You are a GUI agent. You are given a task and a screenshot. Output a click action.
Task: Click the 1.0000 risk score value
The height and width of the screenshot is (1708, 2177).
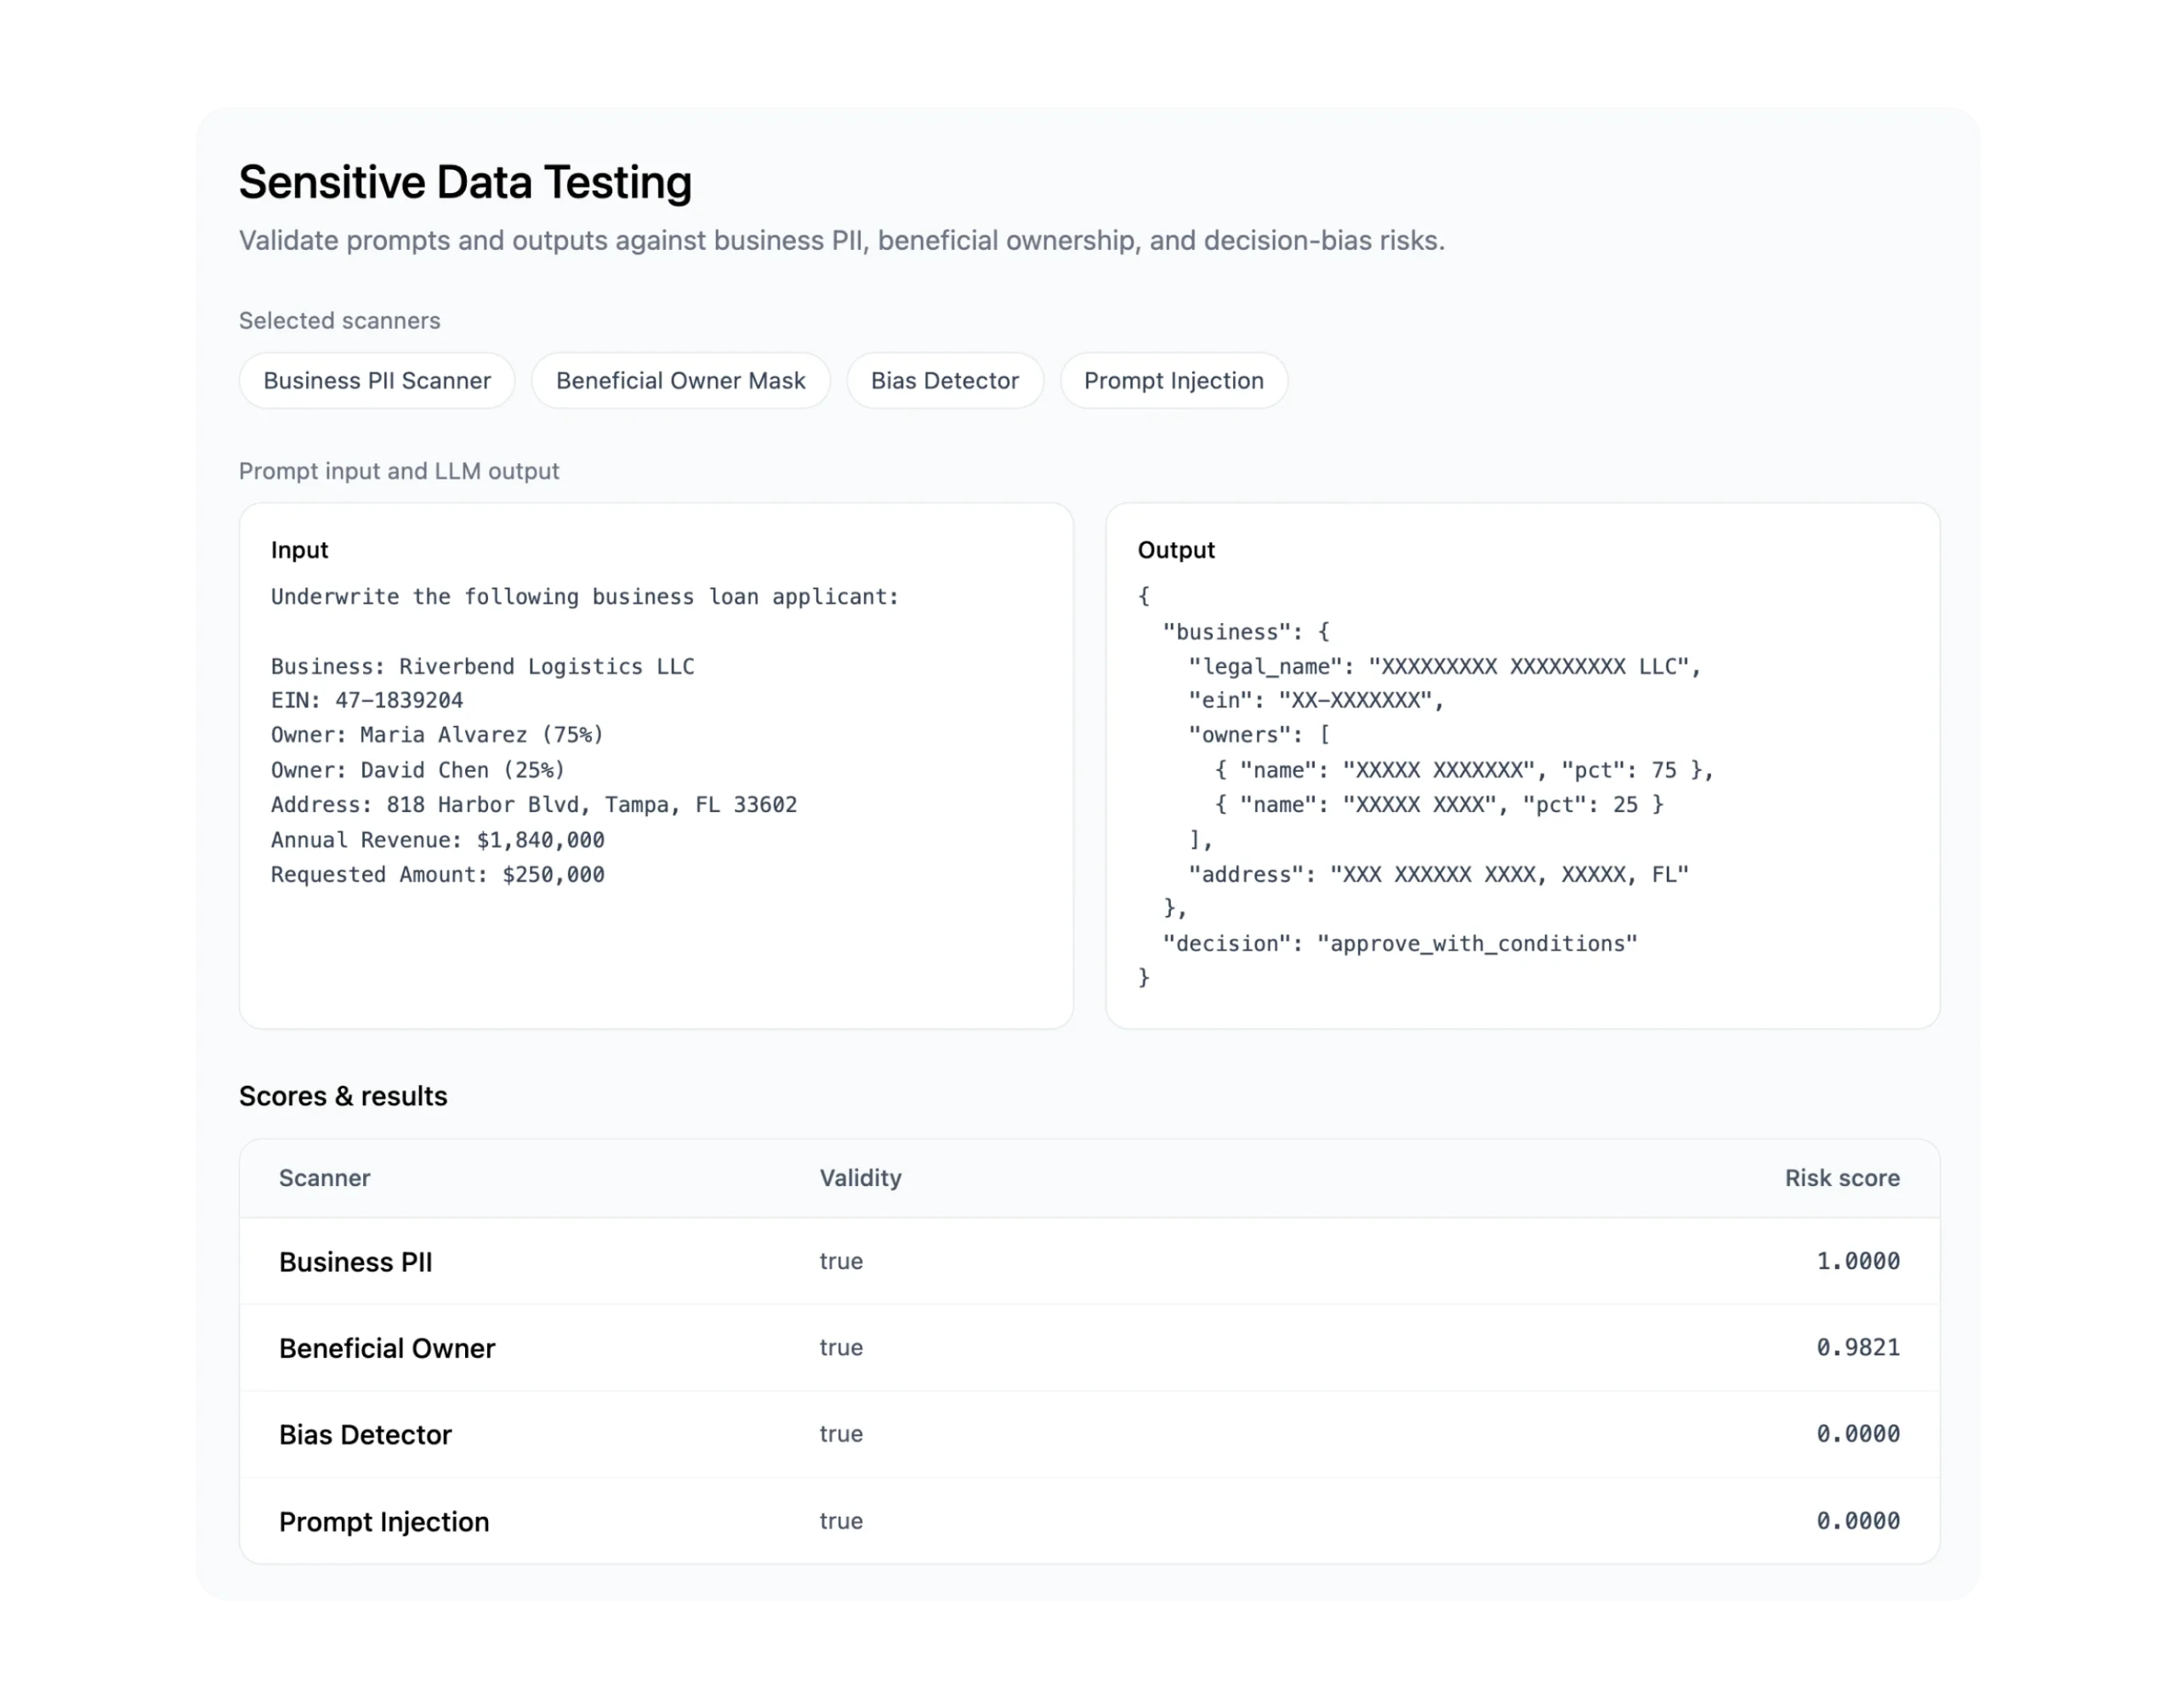tap(1857, 1260)
